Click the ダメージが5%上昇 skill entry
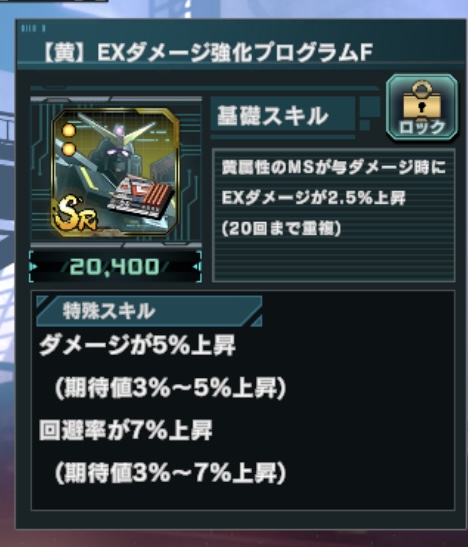The height and width of the screenshot is (547, 468). [x=137, y=346]
